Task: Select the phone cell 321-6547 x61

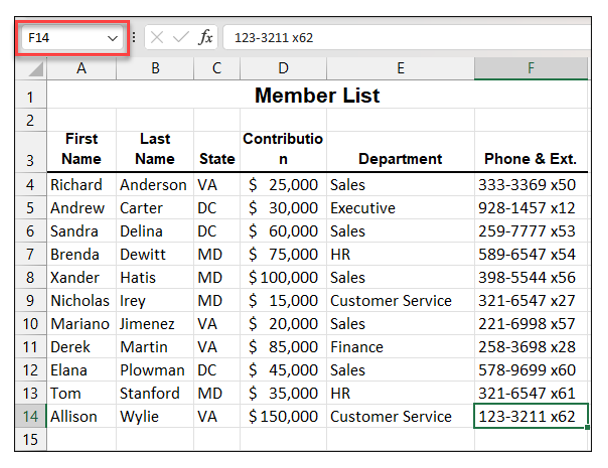Action: point(531,393)
